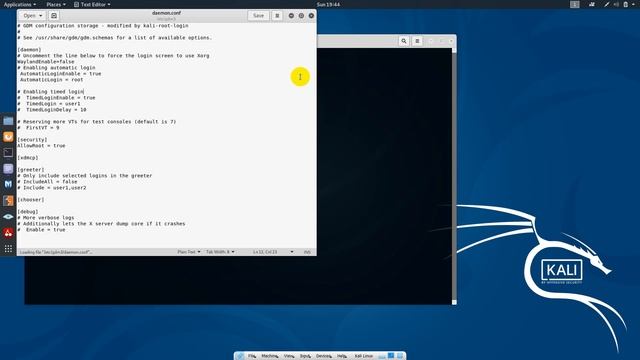Show all applications grid

[8, 249]
